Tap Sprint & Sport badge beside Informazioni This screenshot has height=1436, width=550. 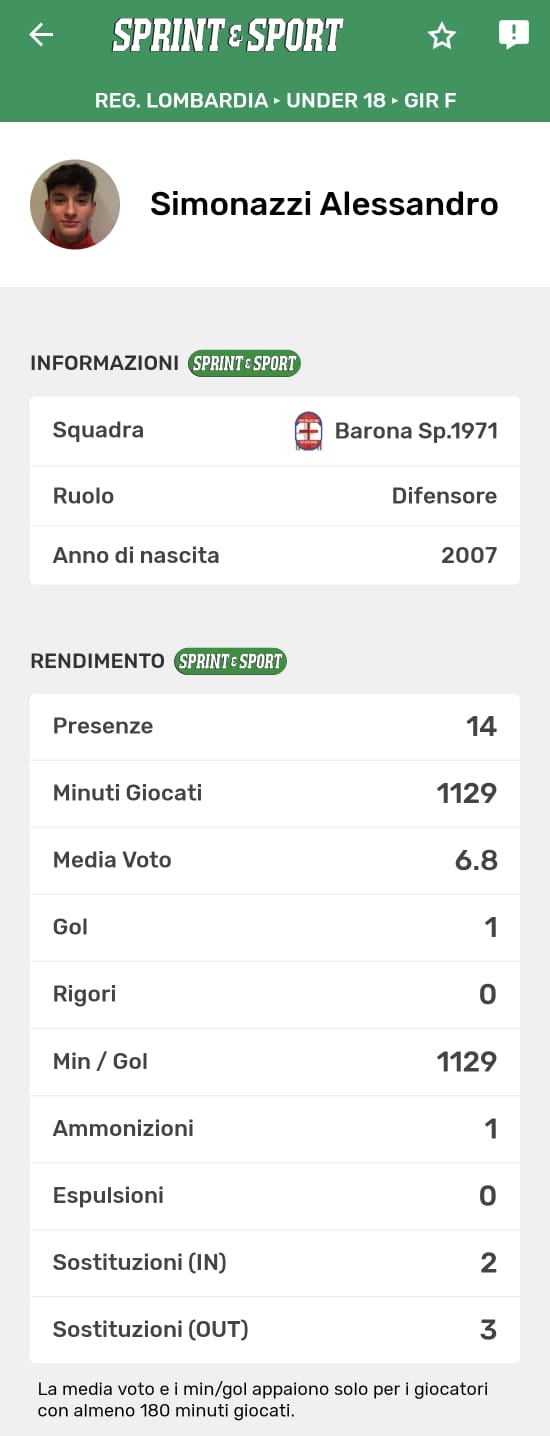245,363
